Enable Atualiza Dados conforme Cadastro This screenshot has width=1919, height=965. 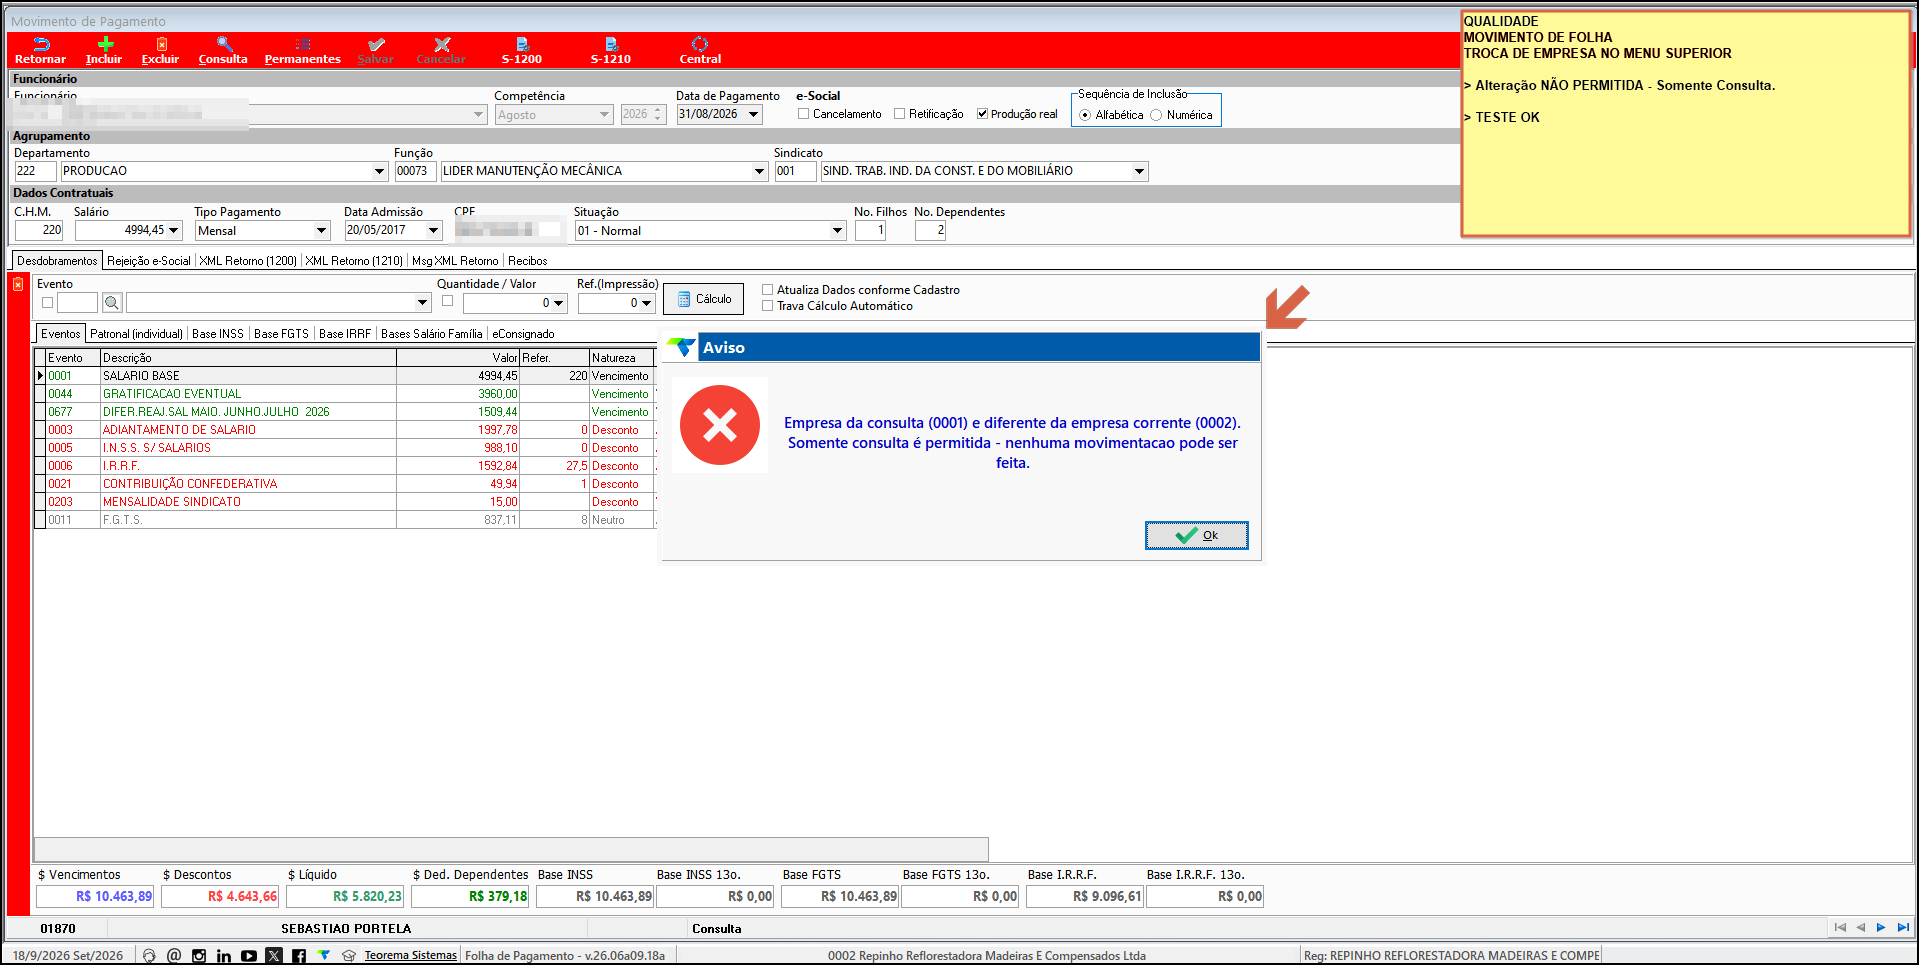click(768, 290)
